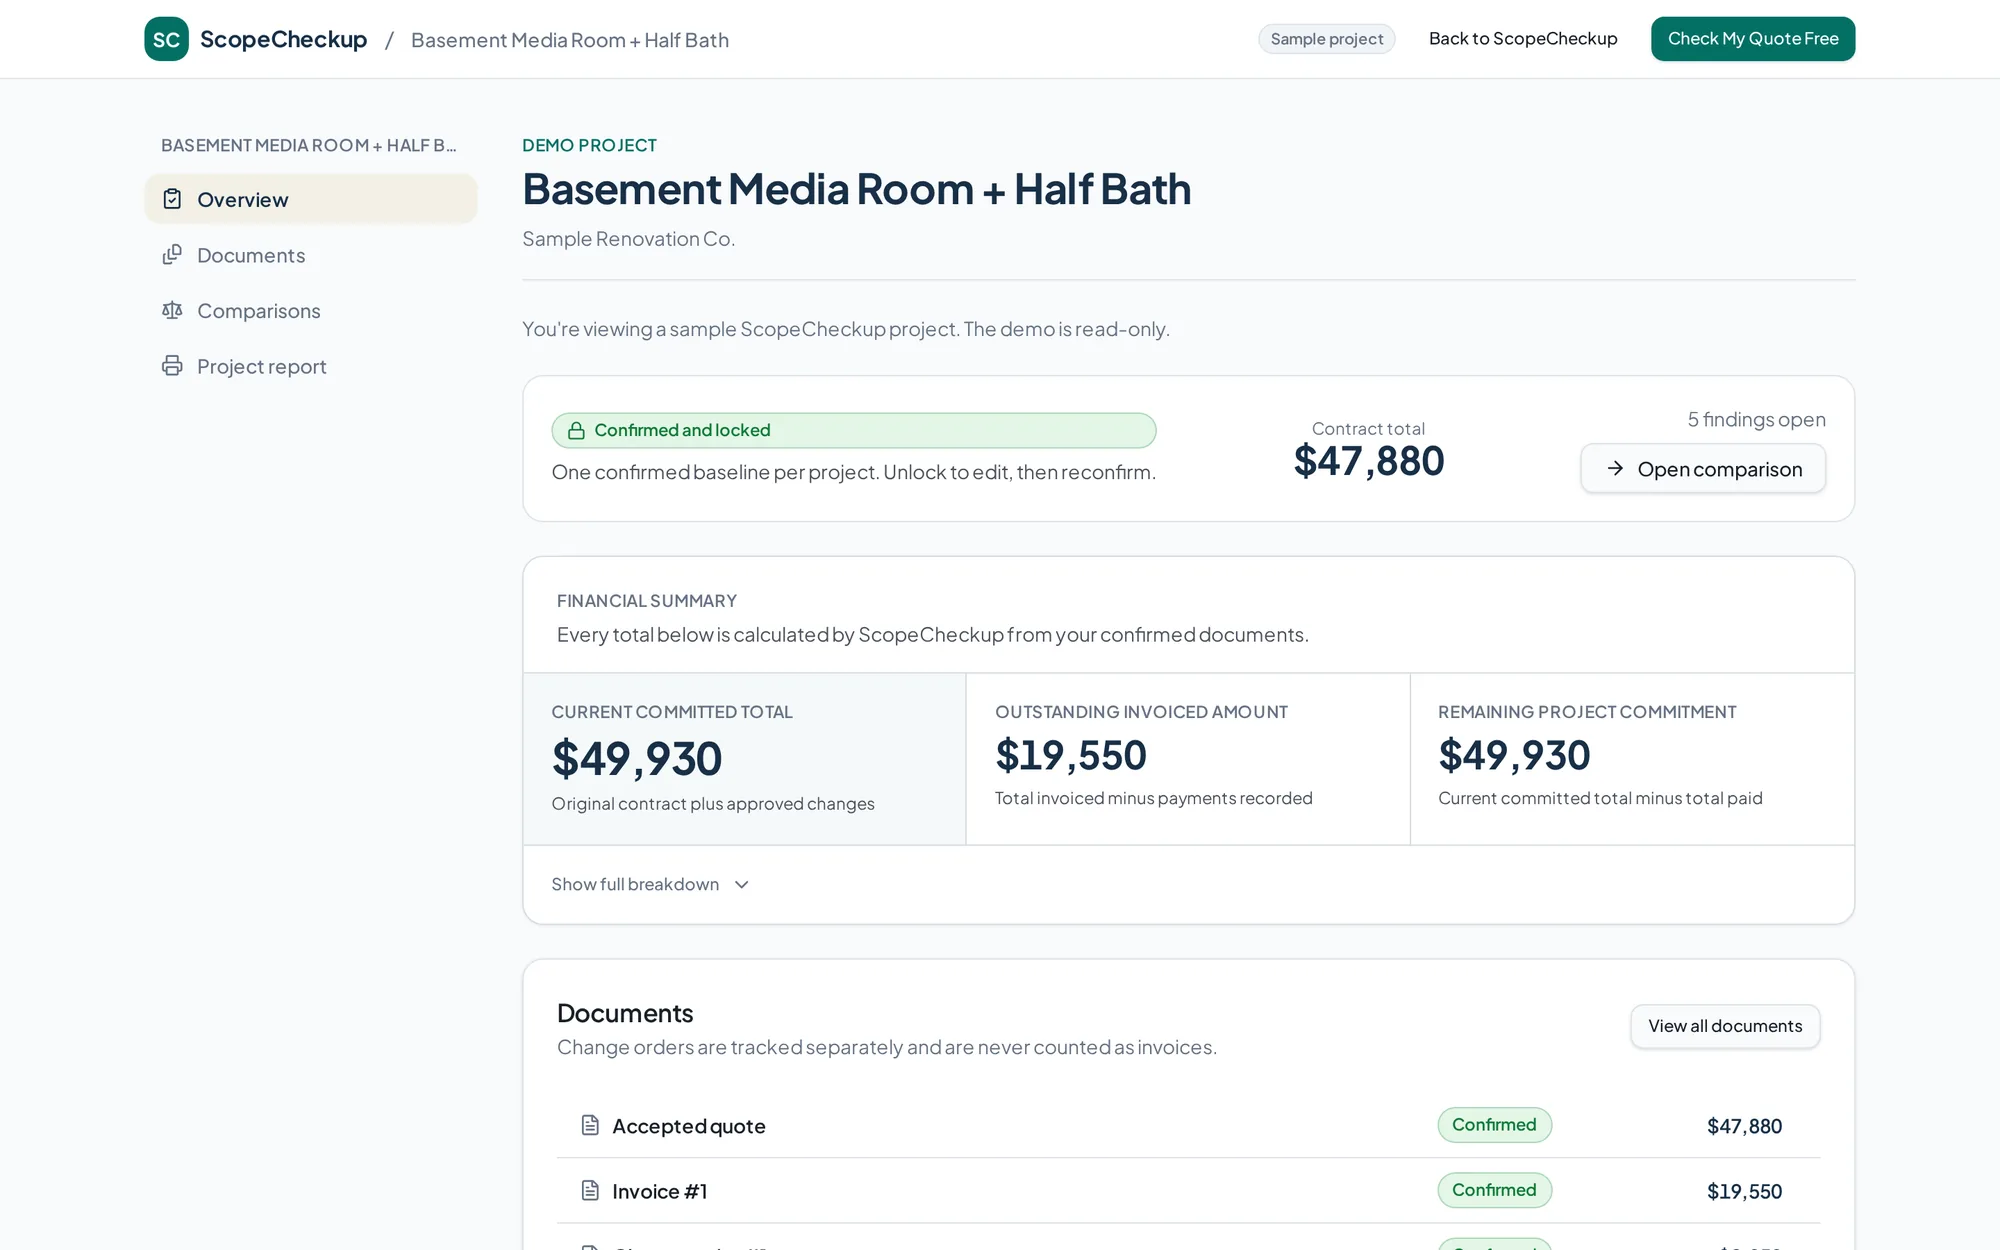Click the Contract total $47,880 value
2000x1250 pixels.
click(x=1369, y=461)
